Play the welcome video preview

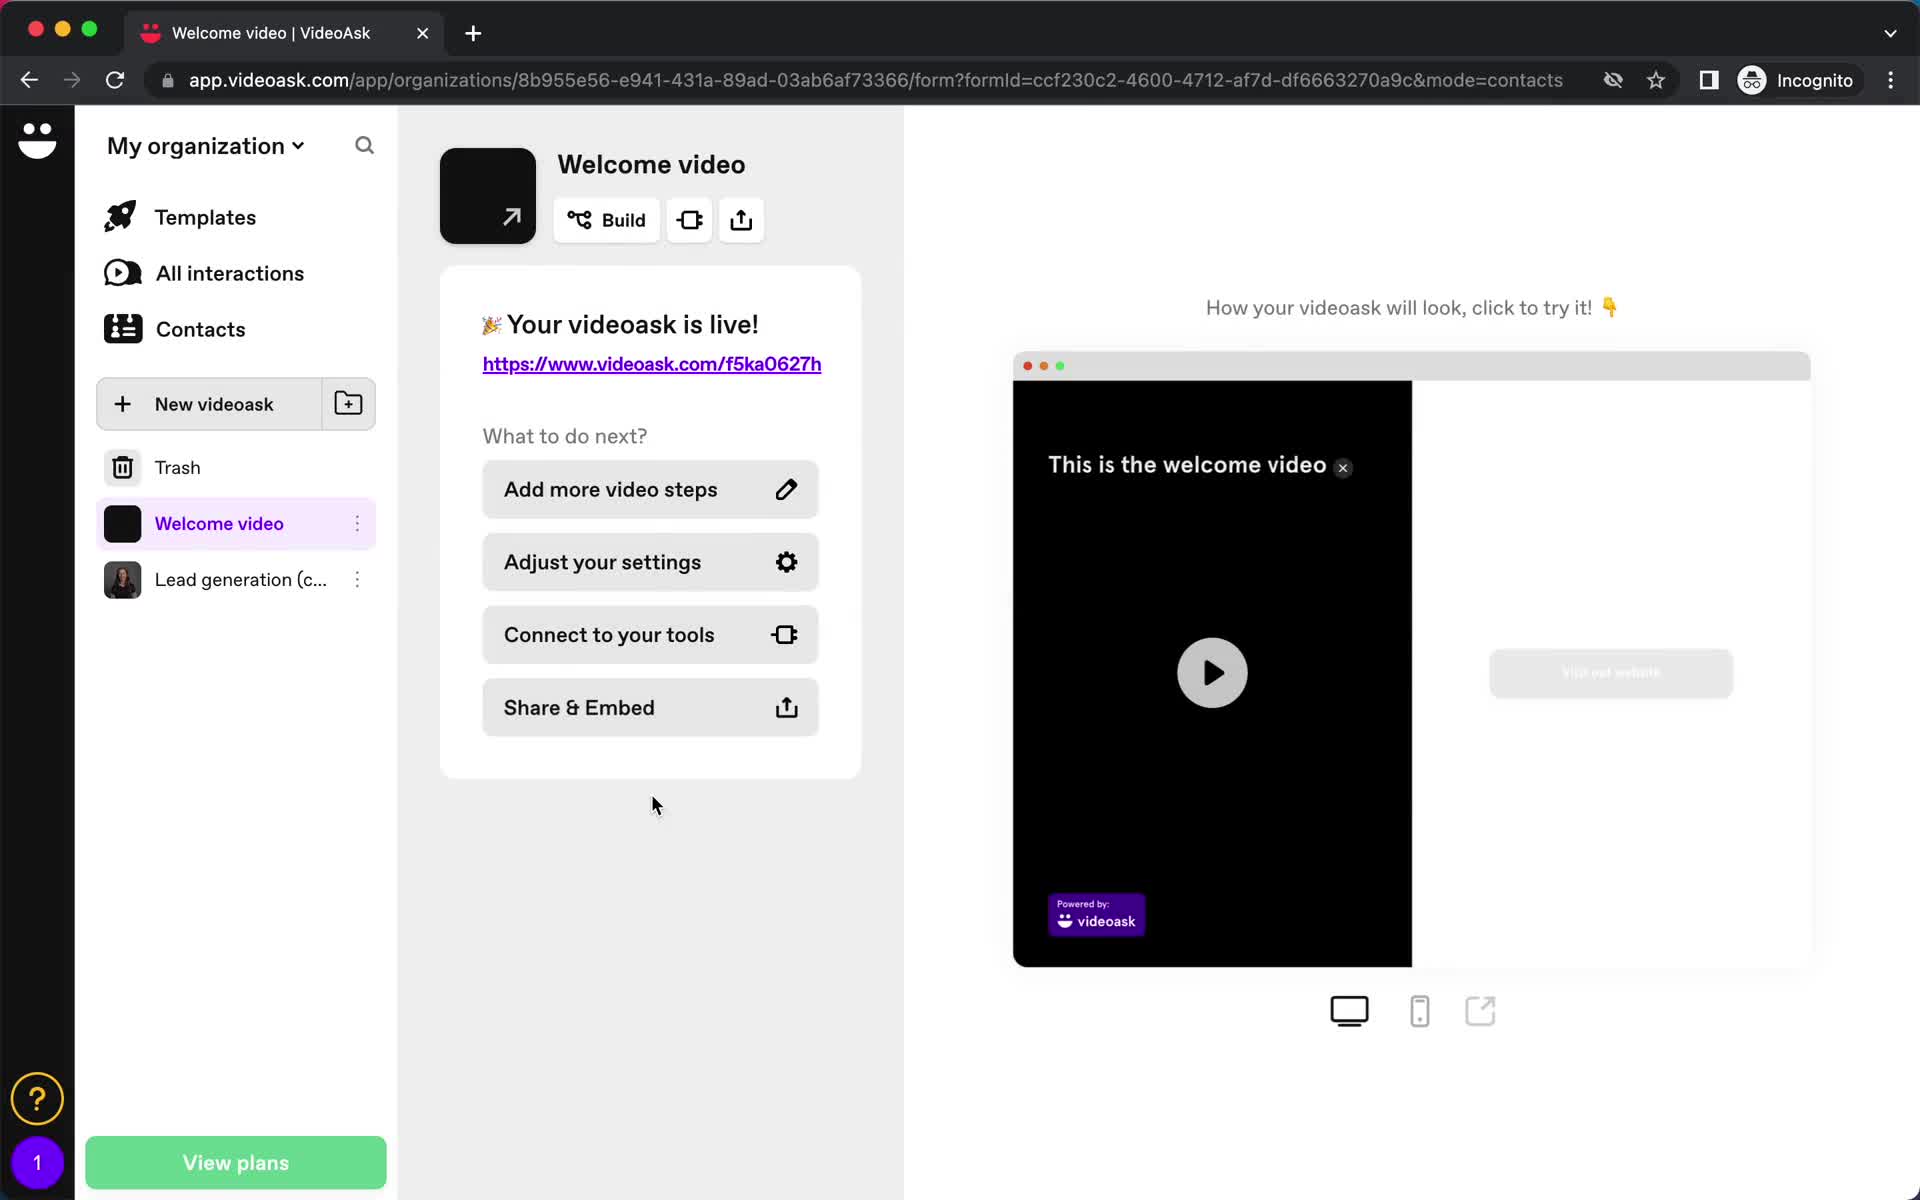[1212, 672]
